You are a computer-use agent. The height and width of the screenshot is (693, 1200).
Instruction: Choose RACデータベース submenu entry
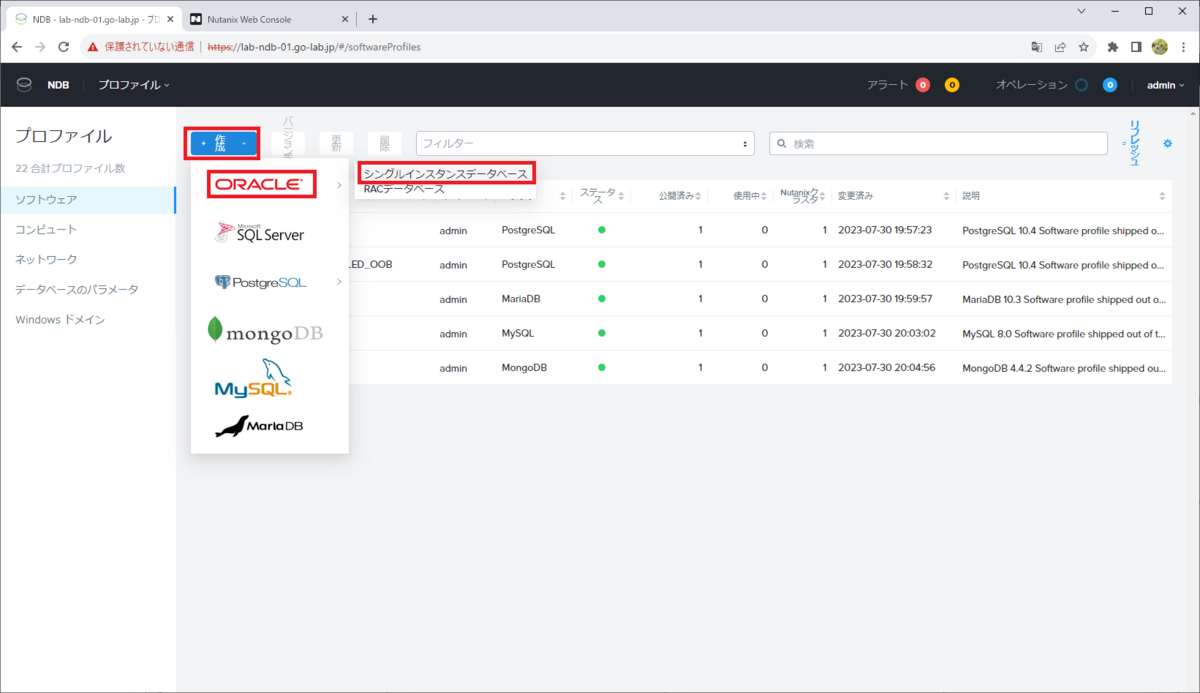405,188
